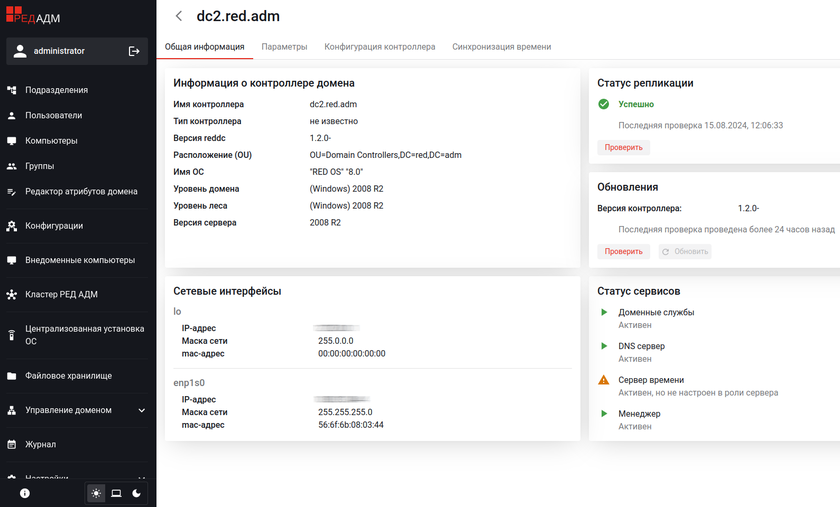Viewport: 840px width, 507px height.
Task: Select the Конфигурация контроллера tab
Action: [x=379, y=46]
